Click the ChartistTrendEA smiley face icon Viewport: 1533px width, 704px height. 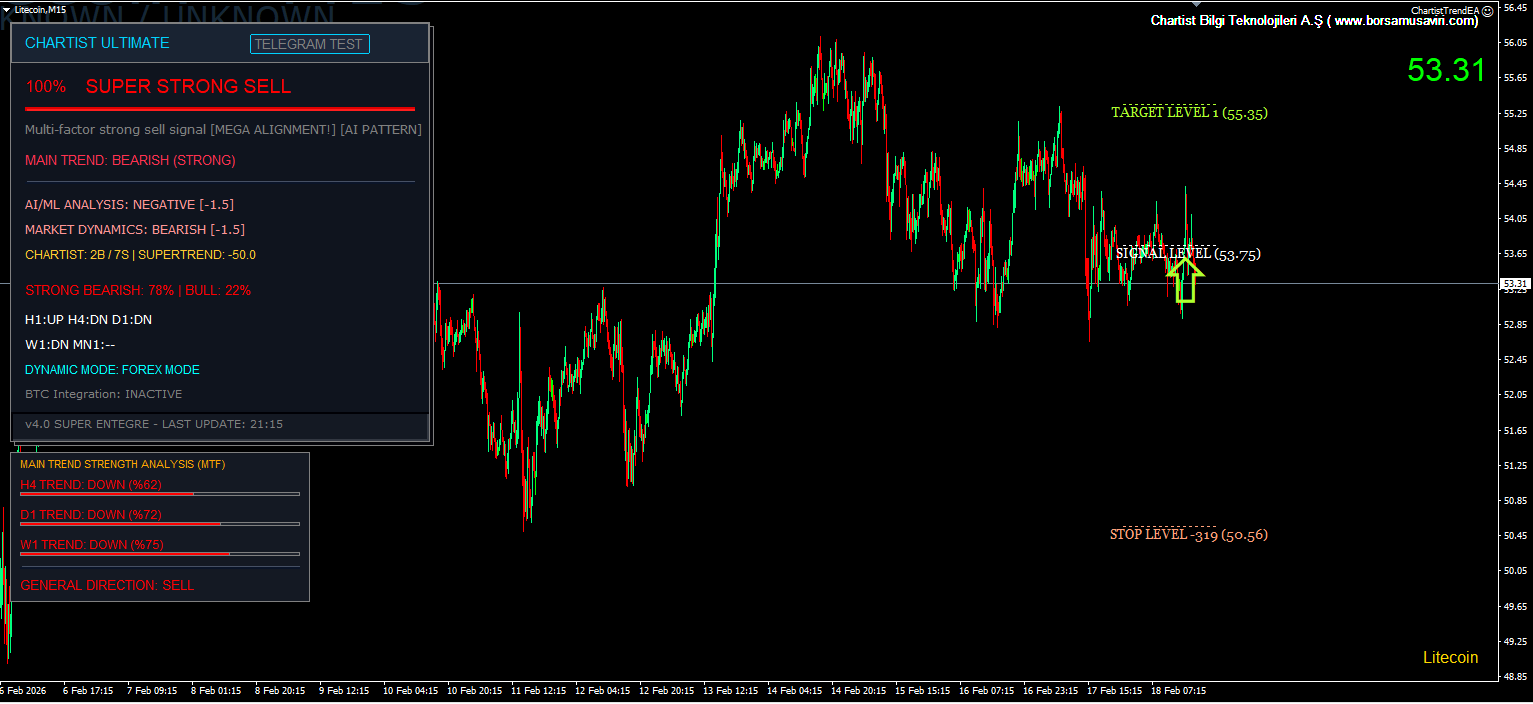point(1487,10)
